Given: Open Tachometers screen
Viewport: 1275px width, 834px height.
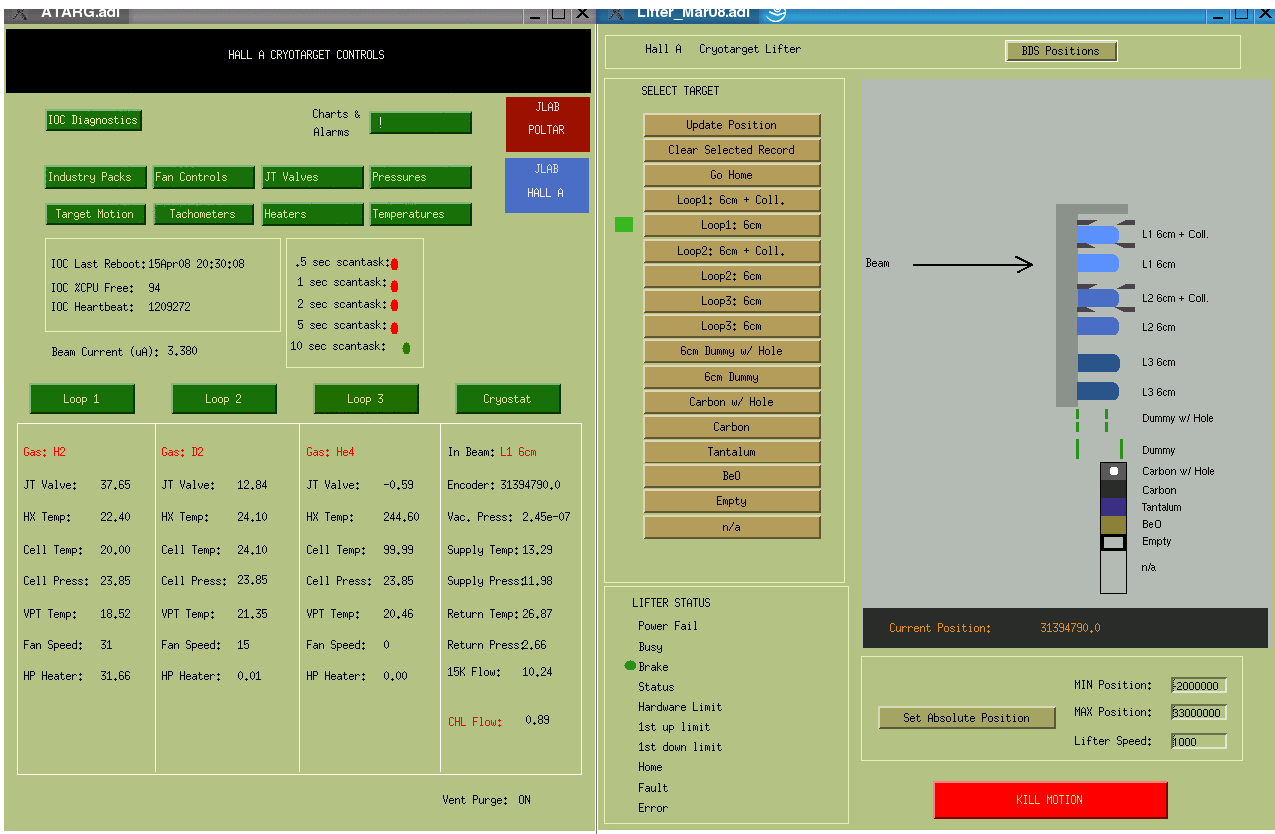Looking at the screenshot, I should click(204, 214).
